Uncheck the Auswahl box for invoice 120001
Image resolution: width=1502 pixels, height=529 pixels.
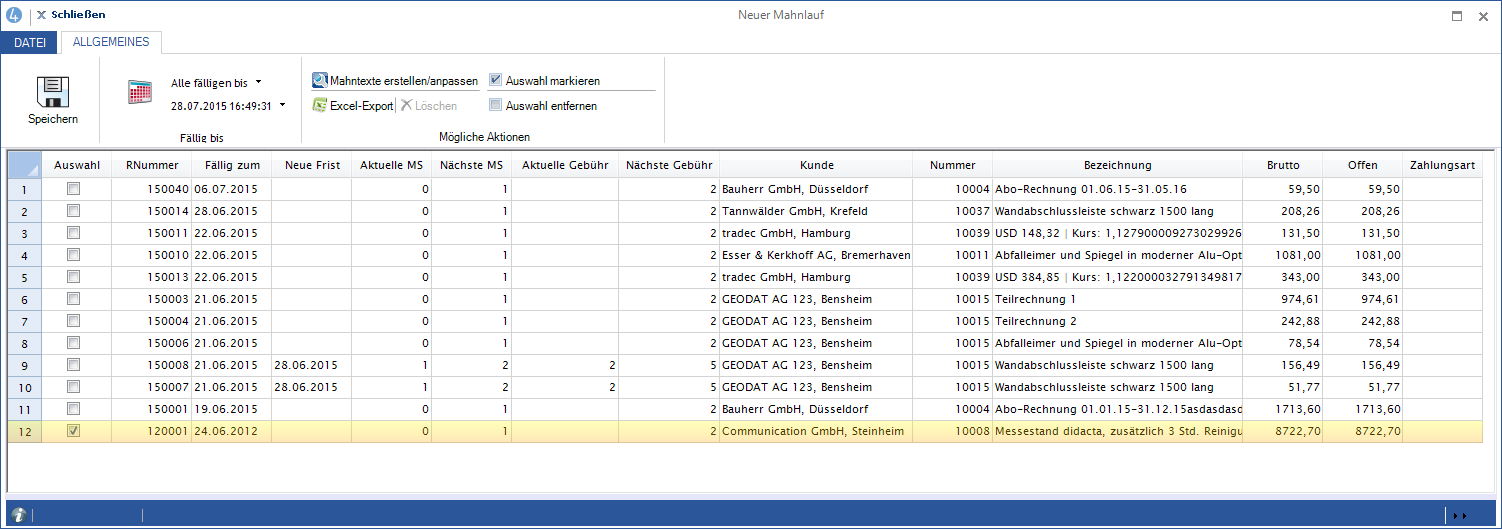(73, 431)
